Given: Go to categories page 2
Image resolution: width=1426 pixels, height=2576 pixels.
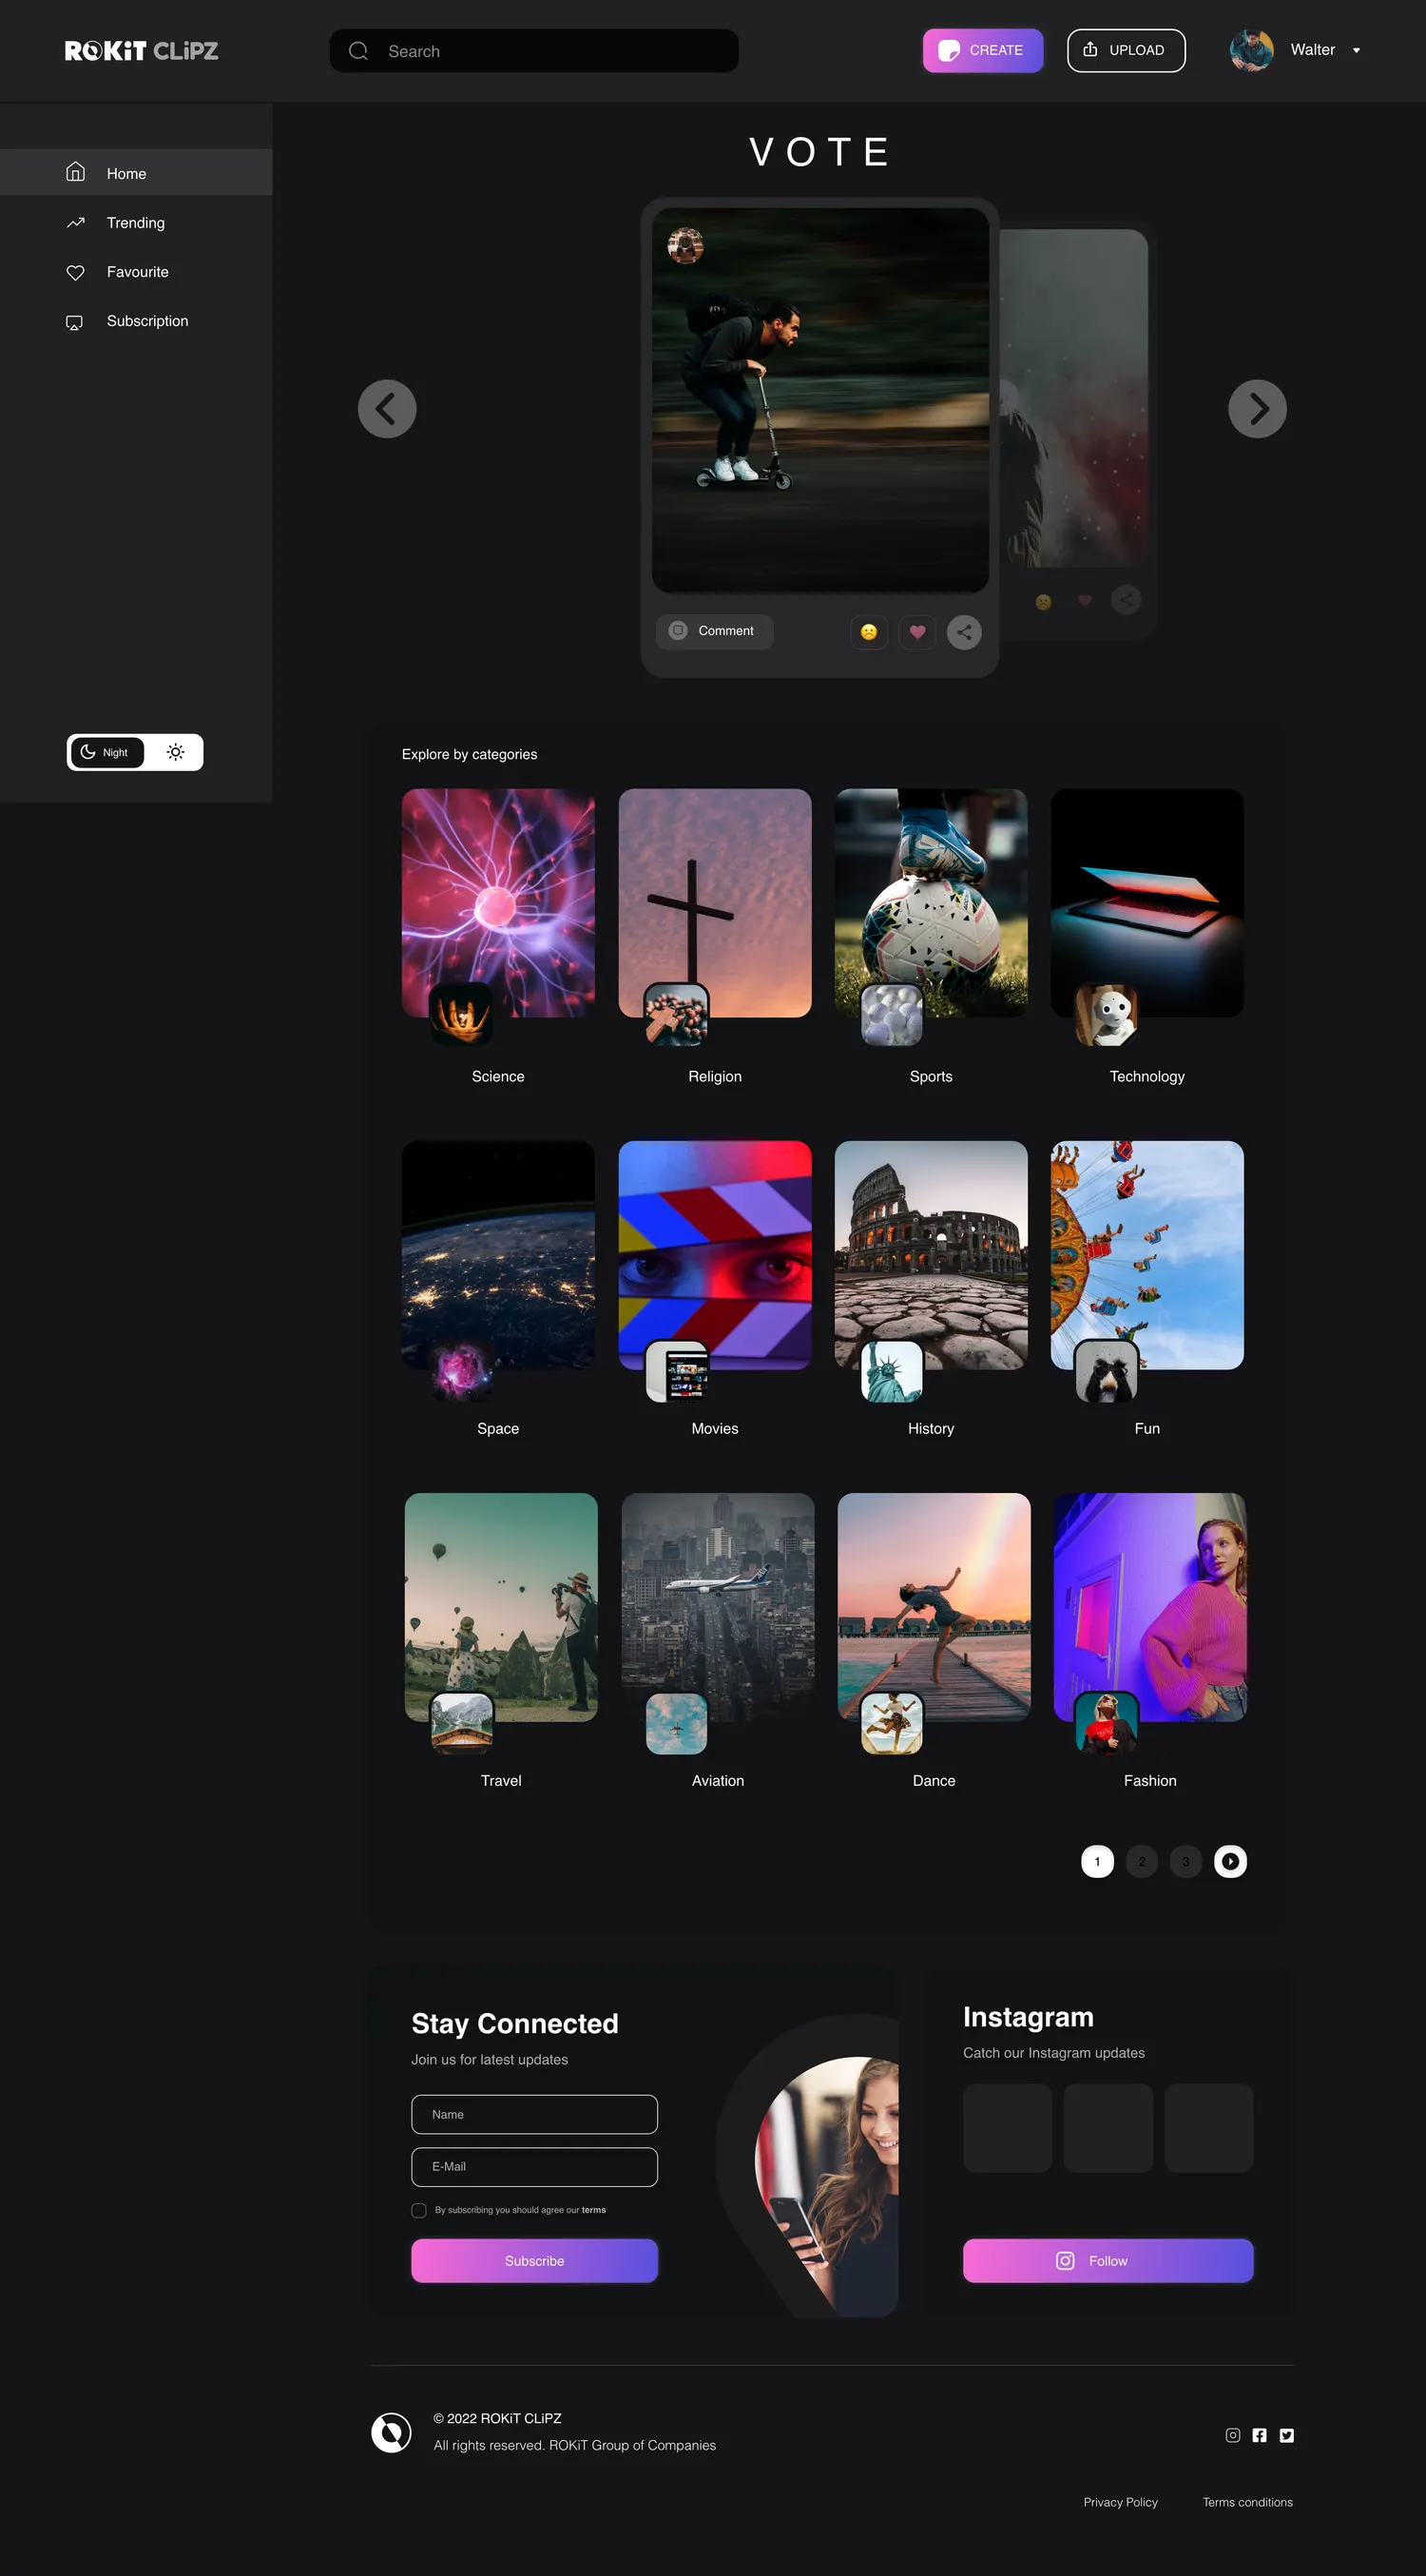Looking at the screenshot, I should point(1141,1861).
